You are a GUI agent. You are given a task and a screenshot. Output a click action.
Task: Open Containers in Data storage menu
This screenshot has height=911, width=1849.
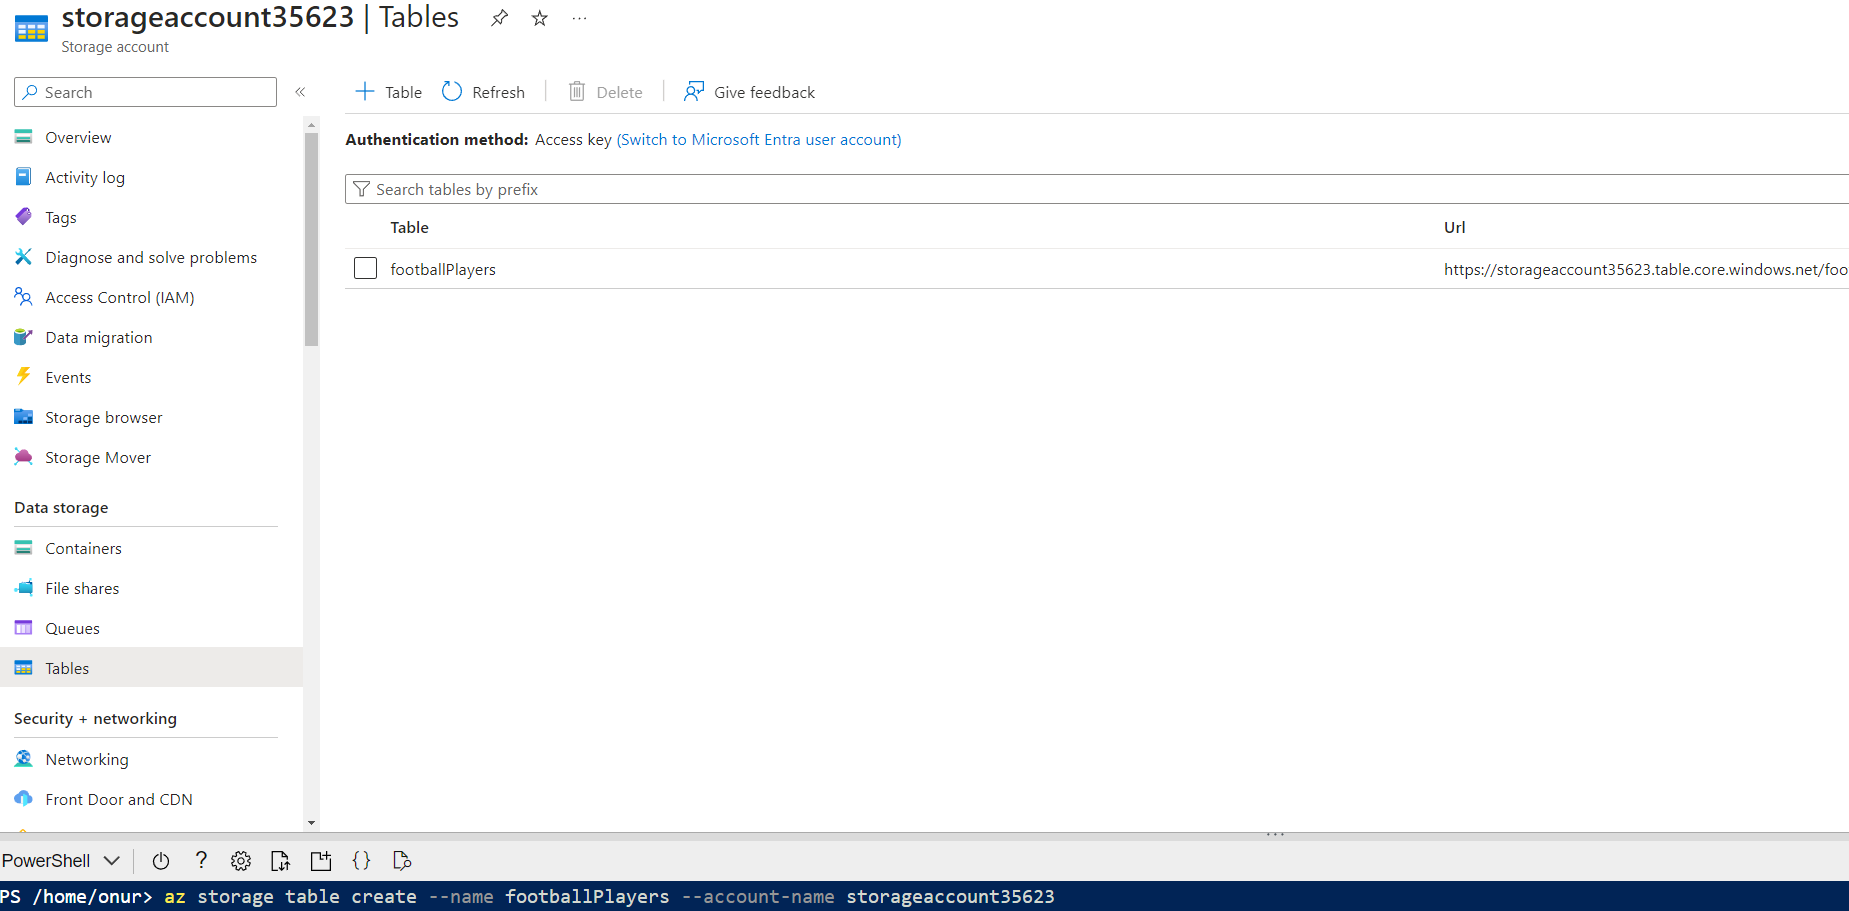[83, 549]
